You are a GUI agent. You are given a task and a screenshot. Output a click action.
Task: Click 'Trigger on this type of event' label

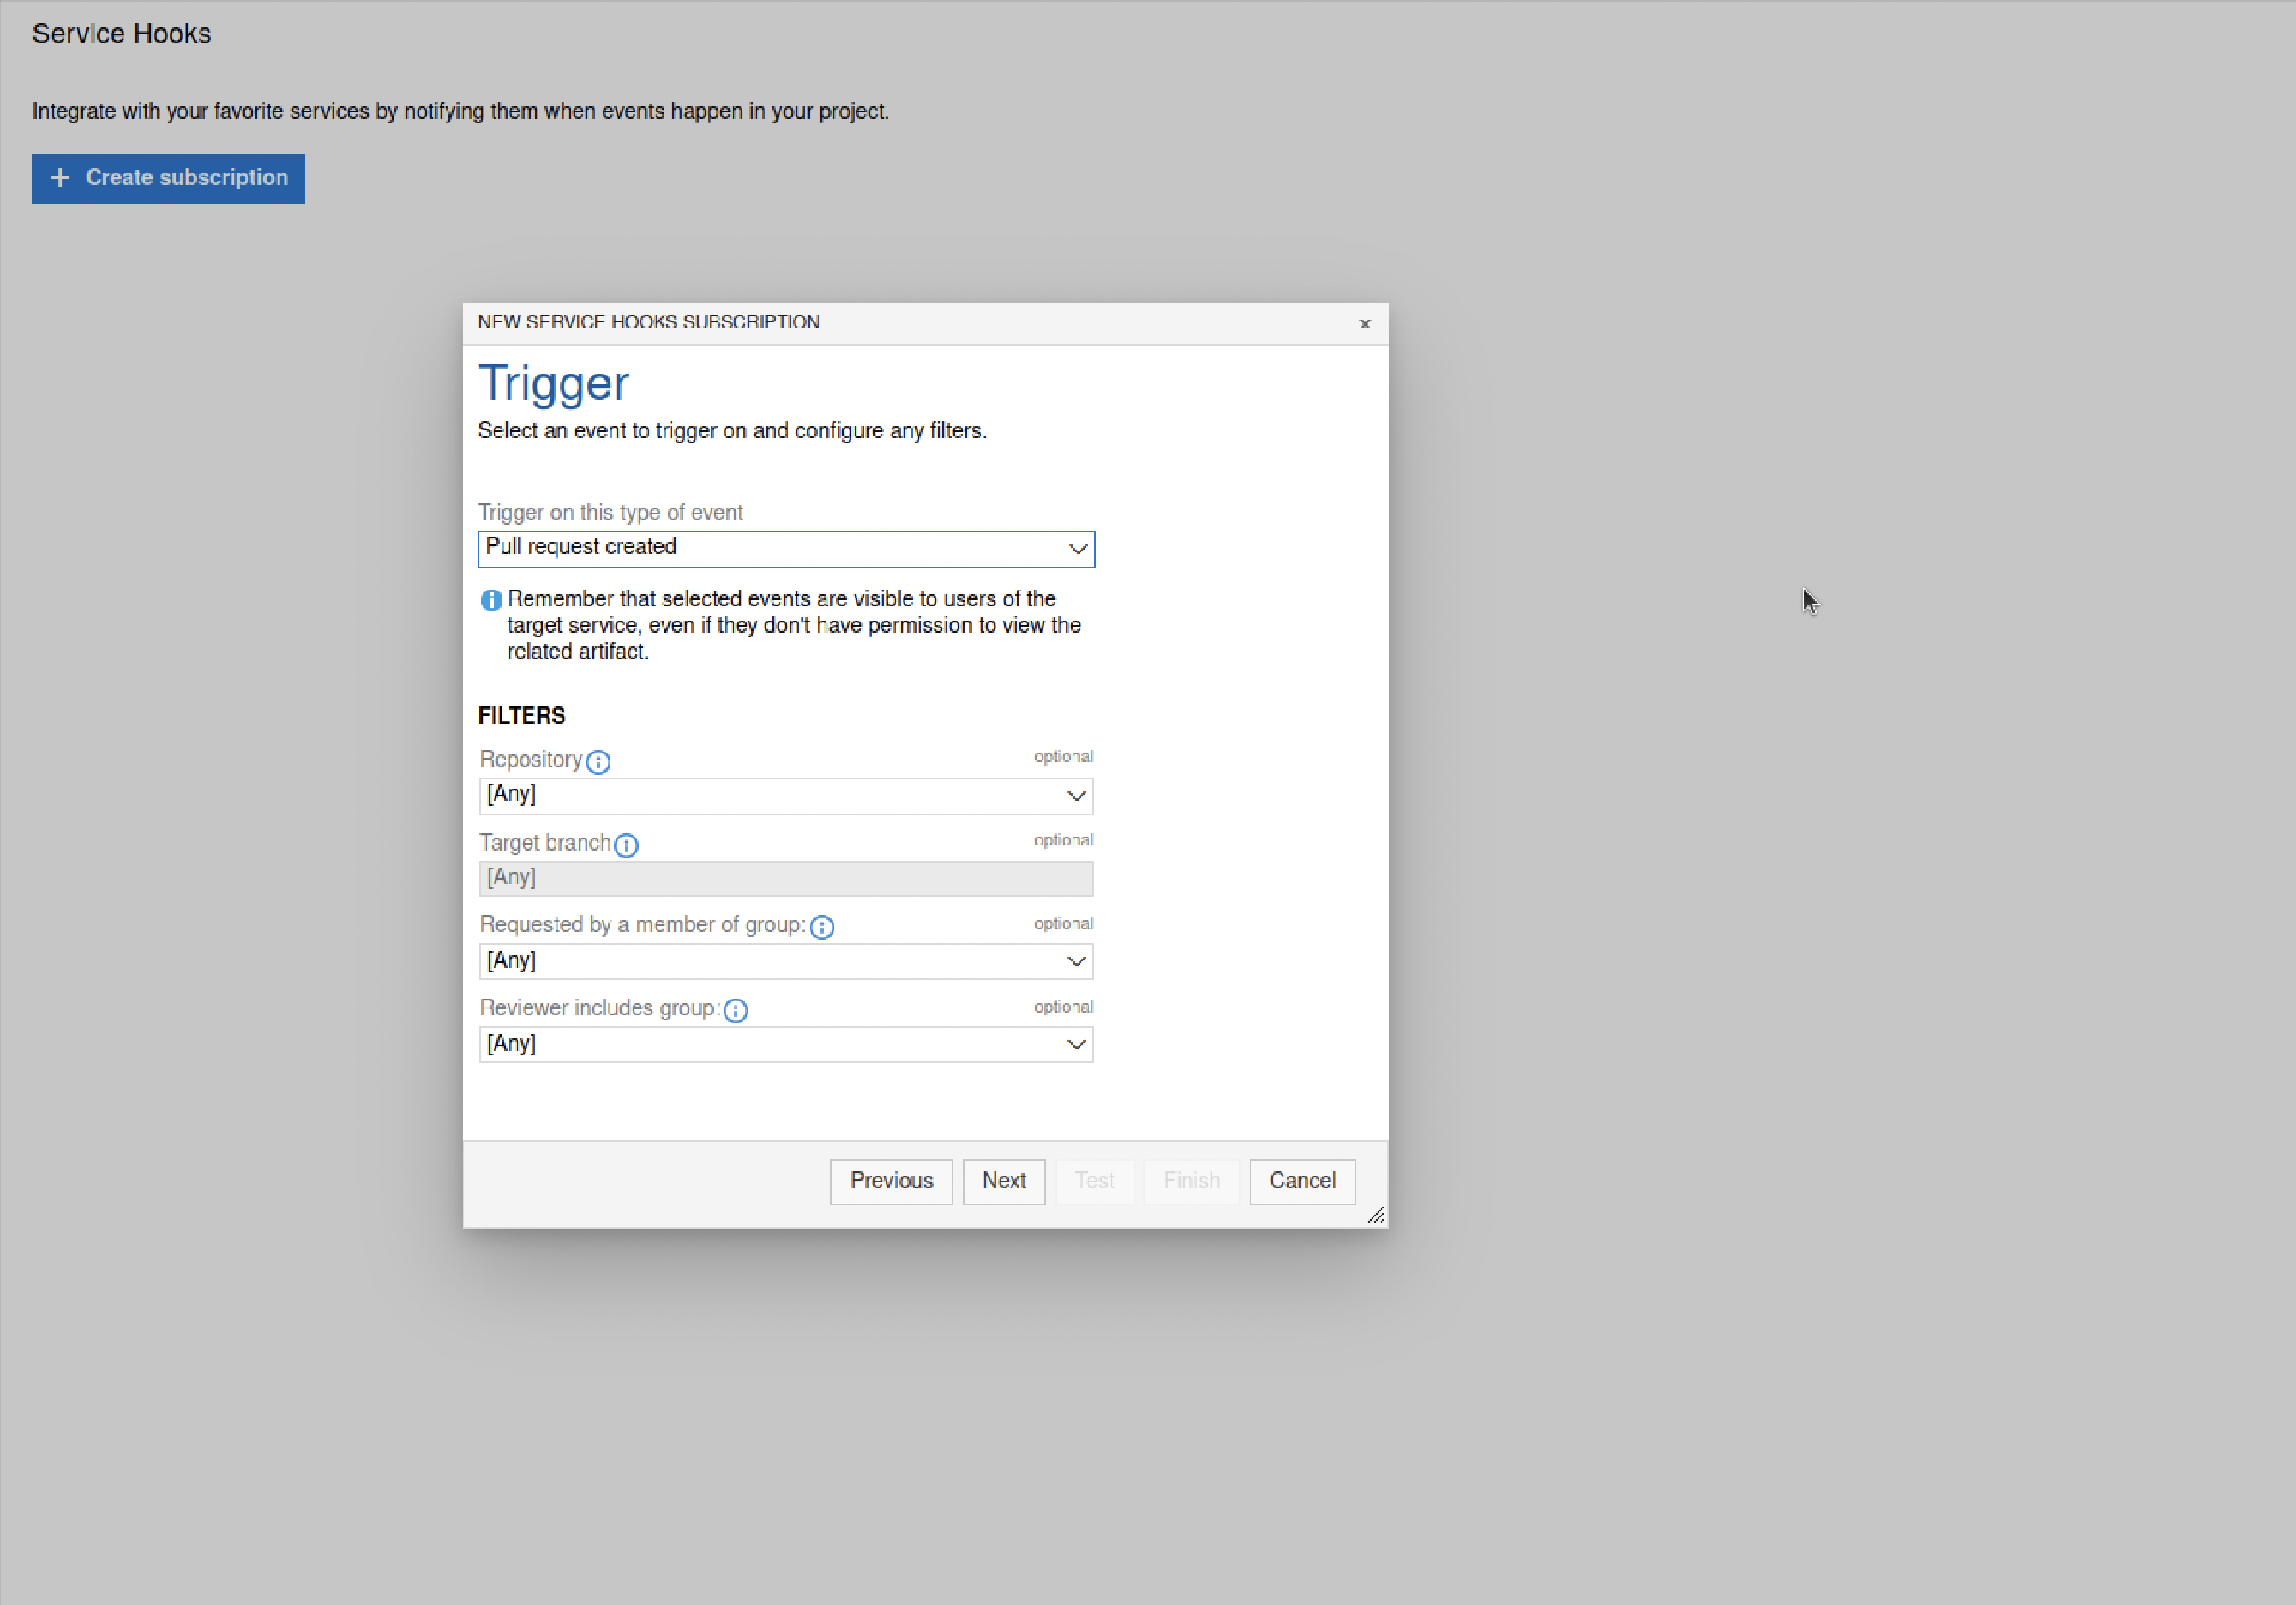click(610, 513)
